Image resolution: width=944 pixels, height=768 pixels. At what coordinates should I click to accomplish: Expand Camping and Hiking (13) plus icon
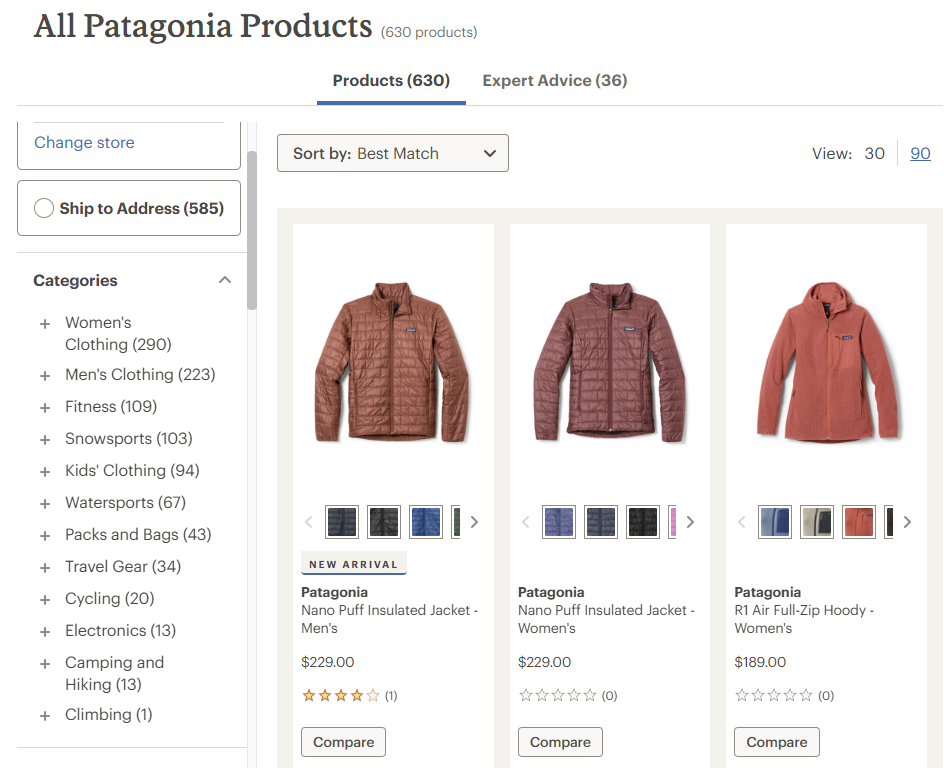coord(45,664)
